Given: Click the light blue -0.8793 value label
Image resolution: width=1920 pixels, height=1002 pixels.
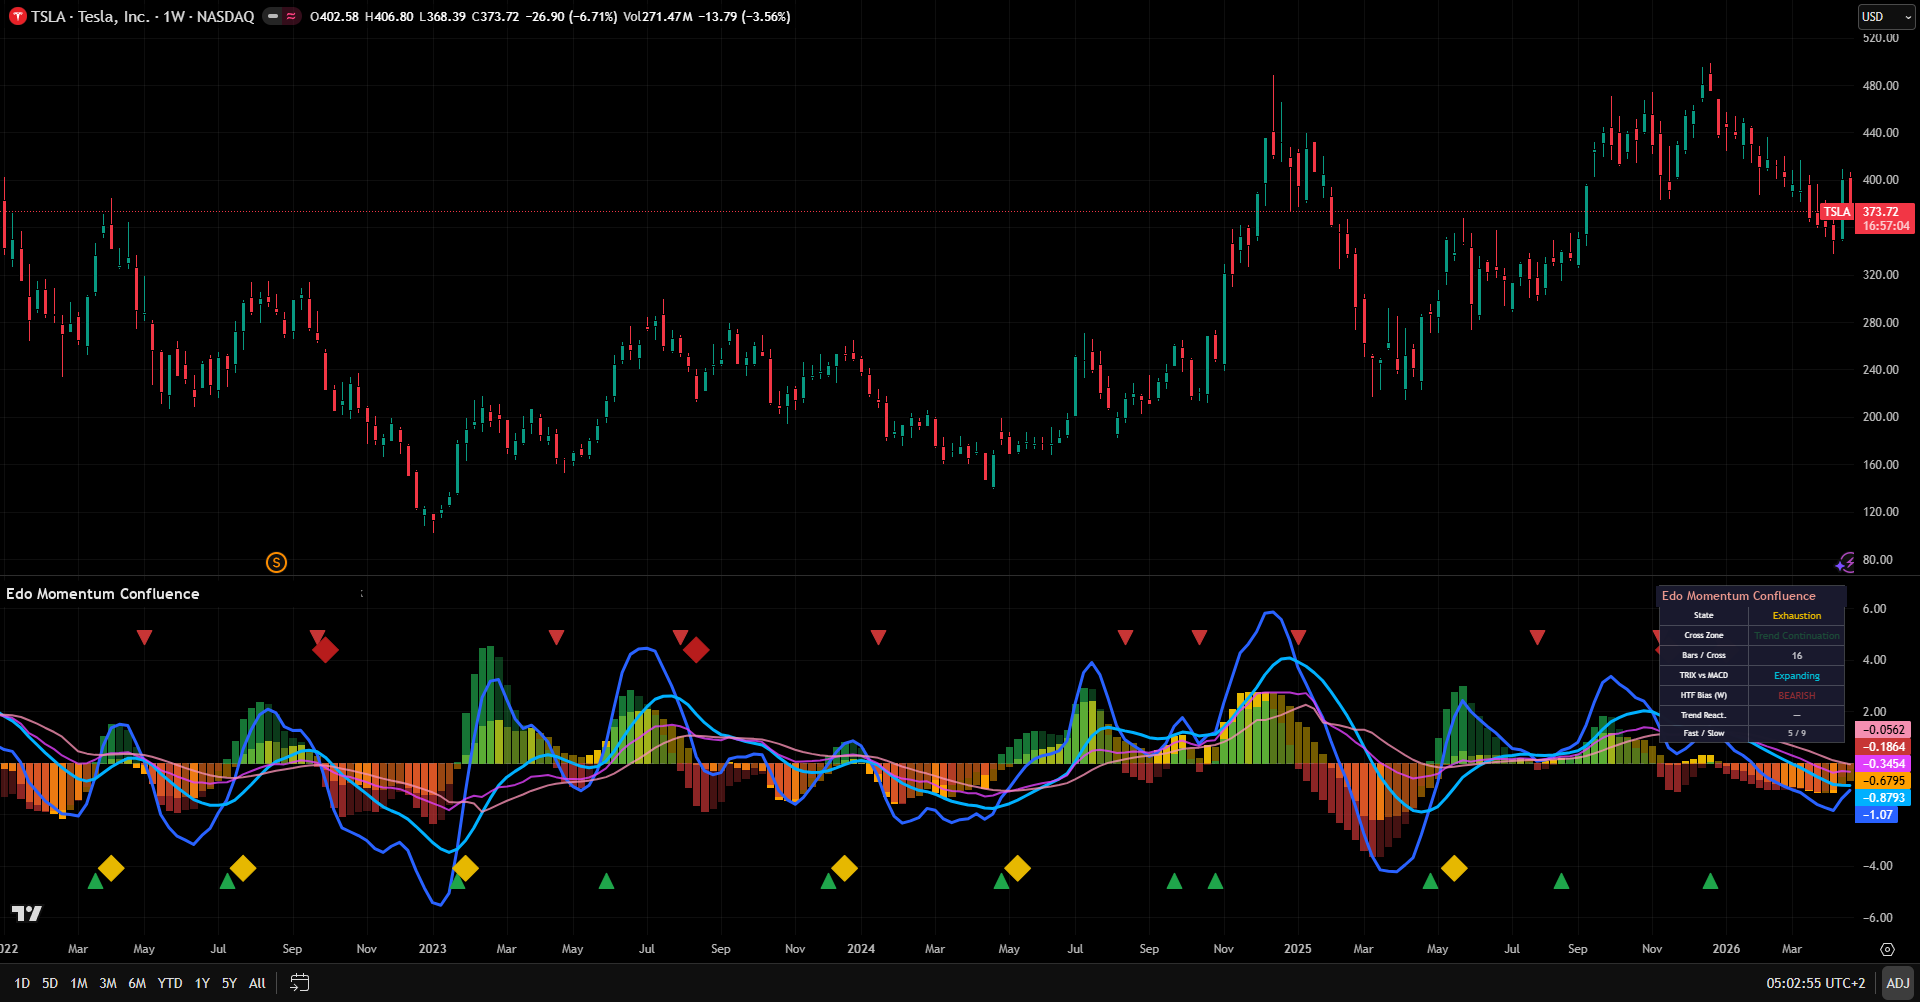Looking at the screenshot, I should (1884, 798).
